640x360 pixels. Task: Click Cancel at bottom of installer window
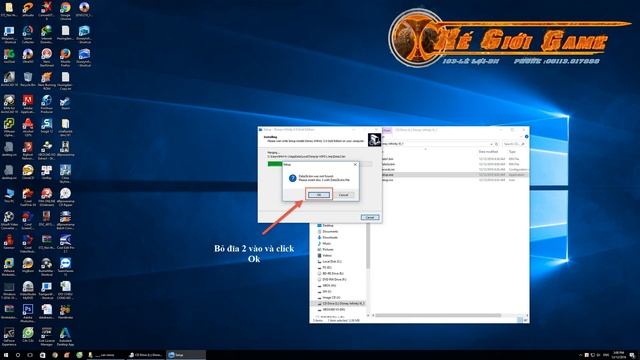tap(370, 218)
